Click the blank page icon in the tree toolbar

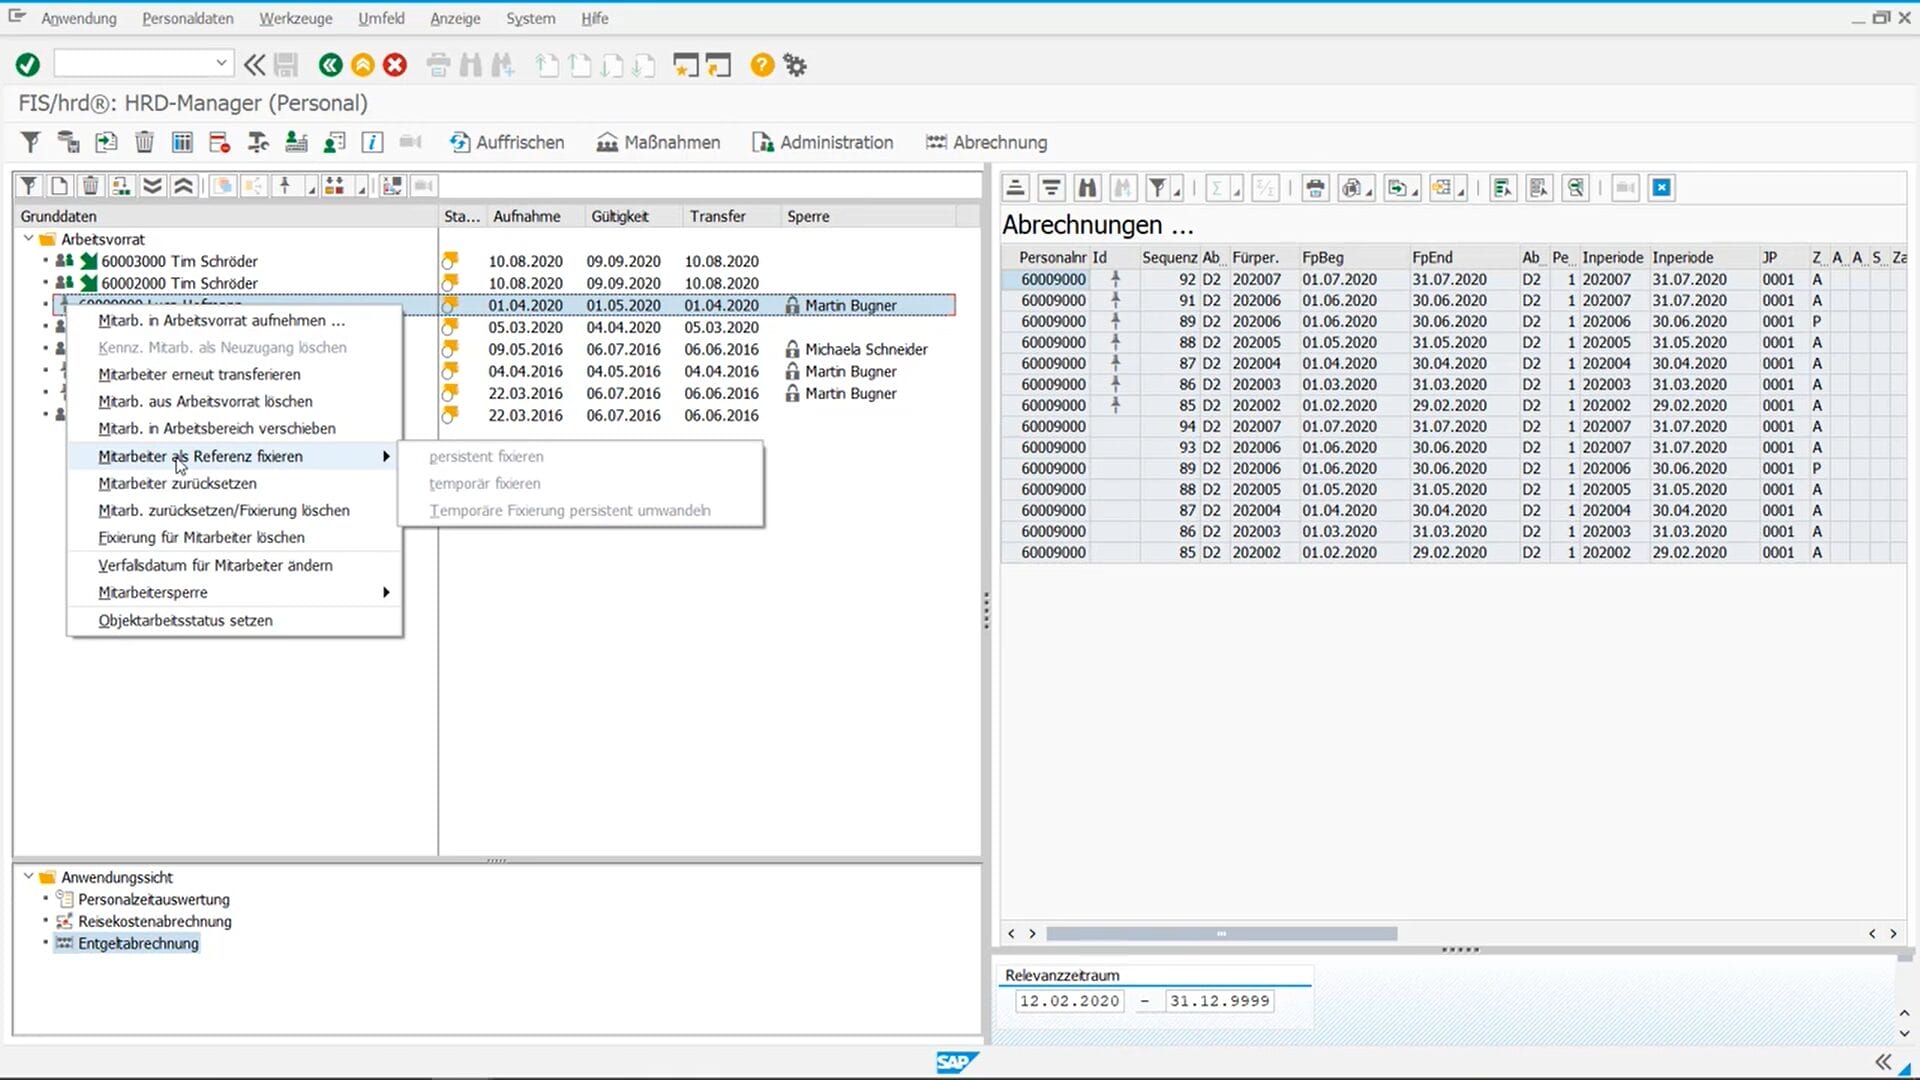(x=59, y=186)
